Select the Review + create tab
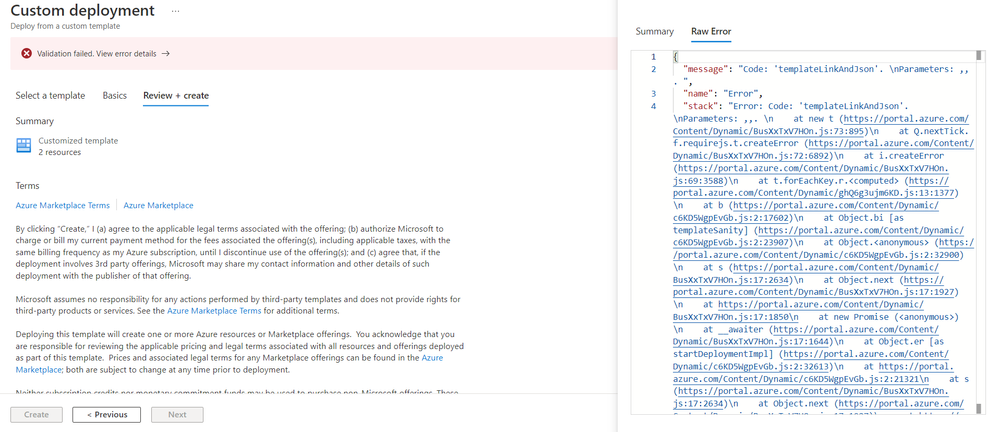 pos(176,96)
